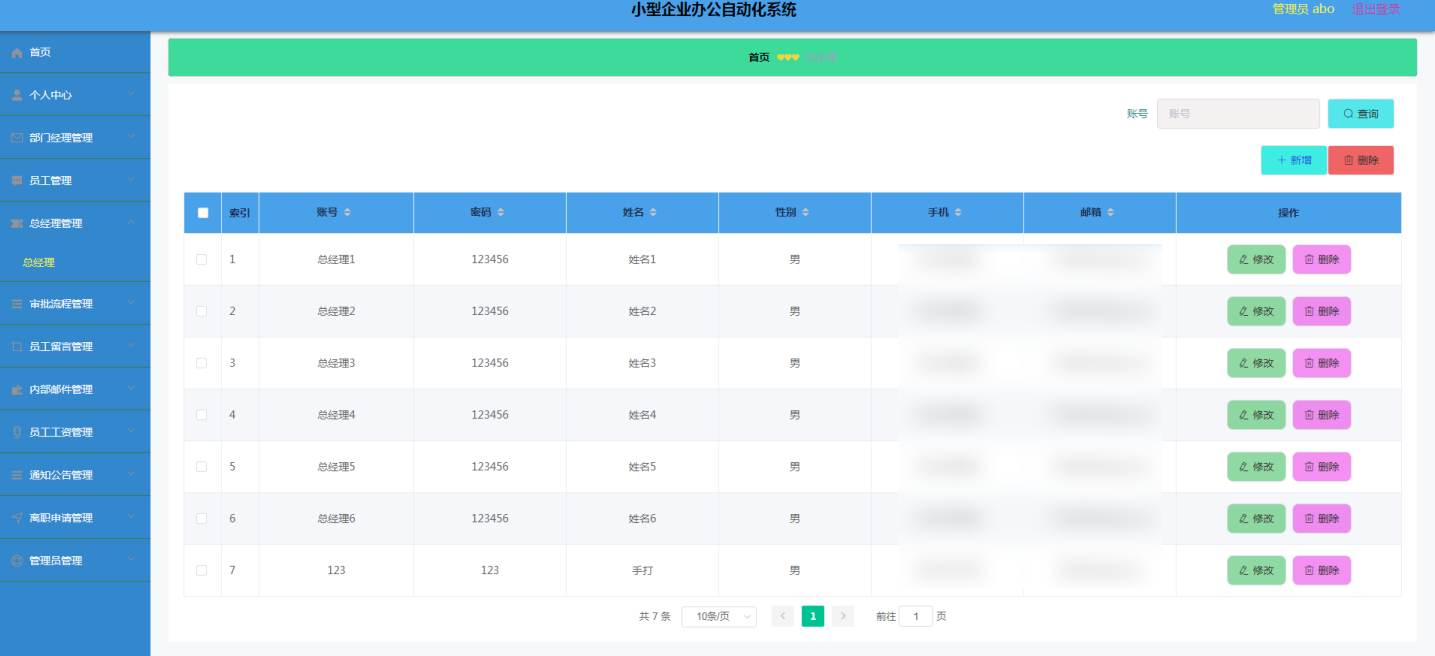1435x656 pixels.
Task: Sort by the 手机 column arrows
Action: point(958,213)
